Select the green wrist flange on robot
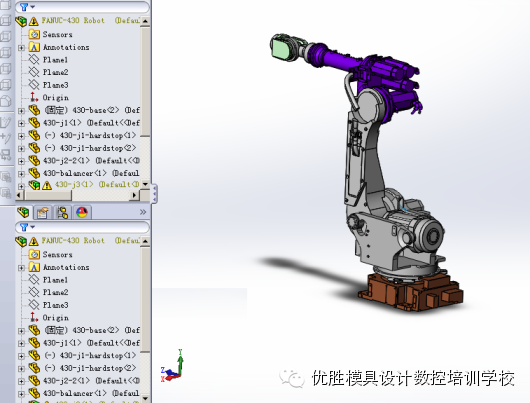This screenshot has width=530, height=403. [x=280, y=50]
